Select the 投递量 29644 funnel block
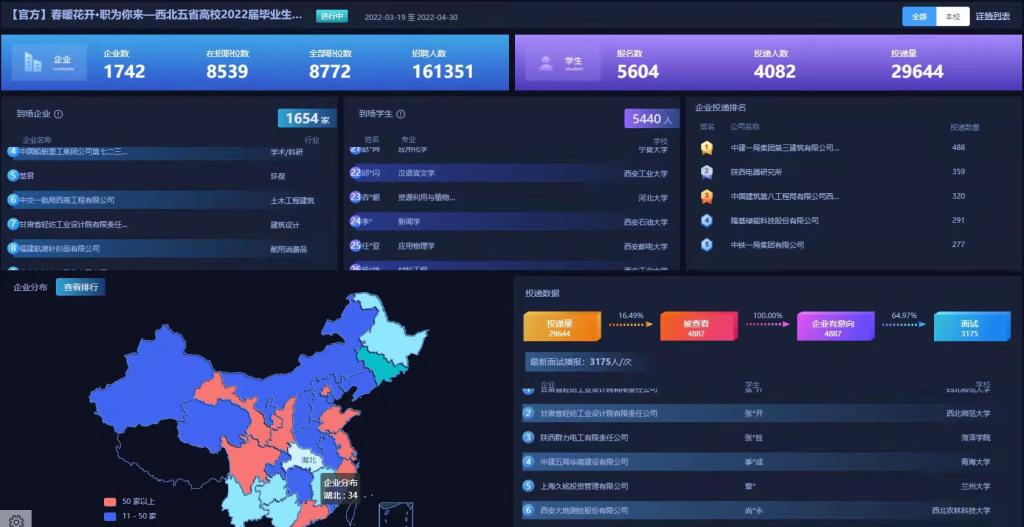The width and height of the screenshot is (1024, 527). coord(561,328)
